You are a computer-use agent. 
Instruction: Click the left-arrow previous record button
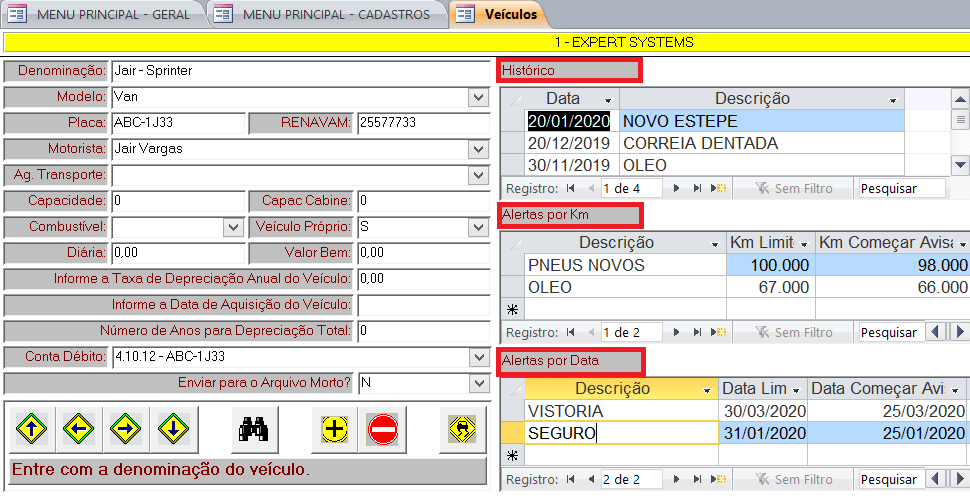tap(77, 429)
